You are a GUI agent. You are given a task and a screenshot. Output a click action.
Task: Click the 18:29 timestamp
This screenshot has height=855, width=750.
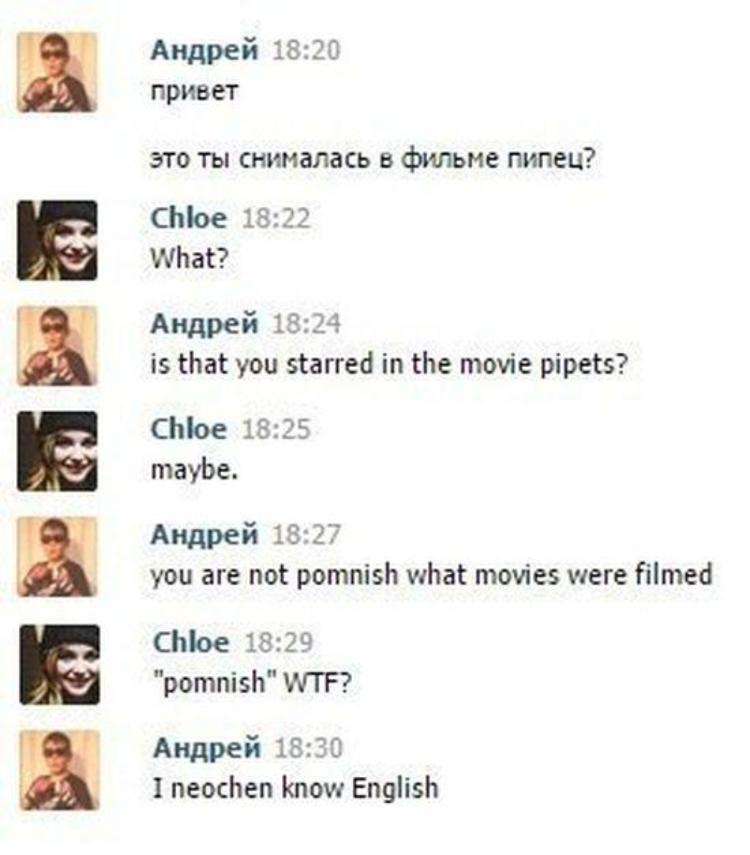[x=278, y=643]
